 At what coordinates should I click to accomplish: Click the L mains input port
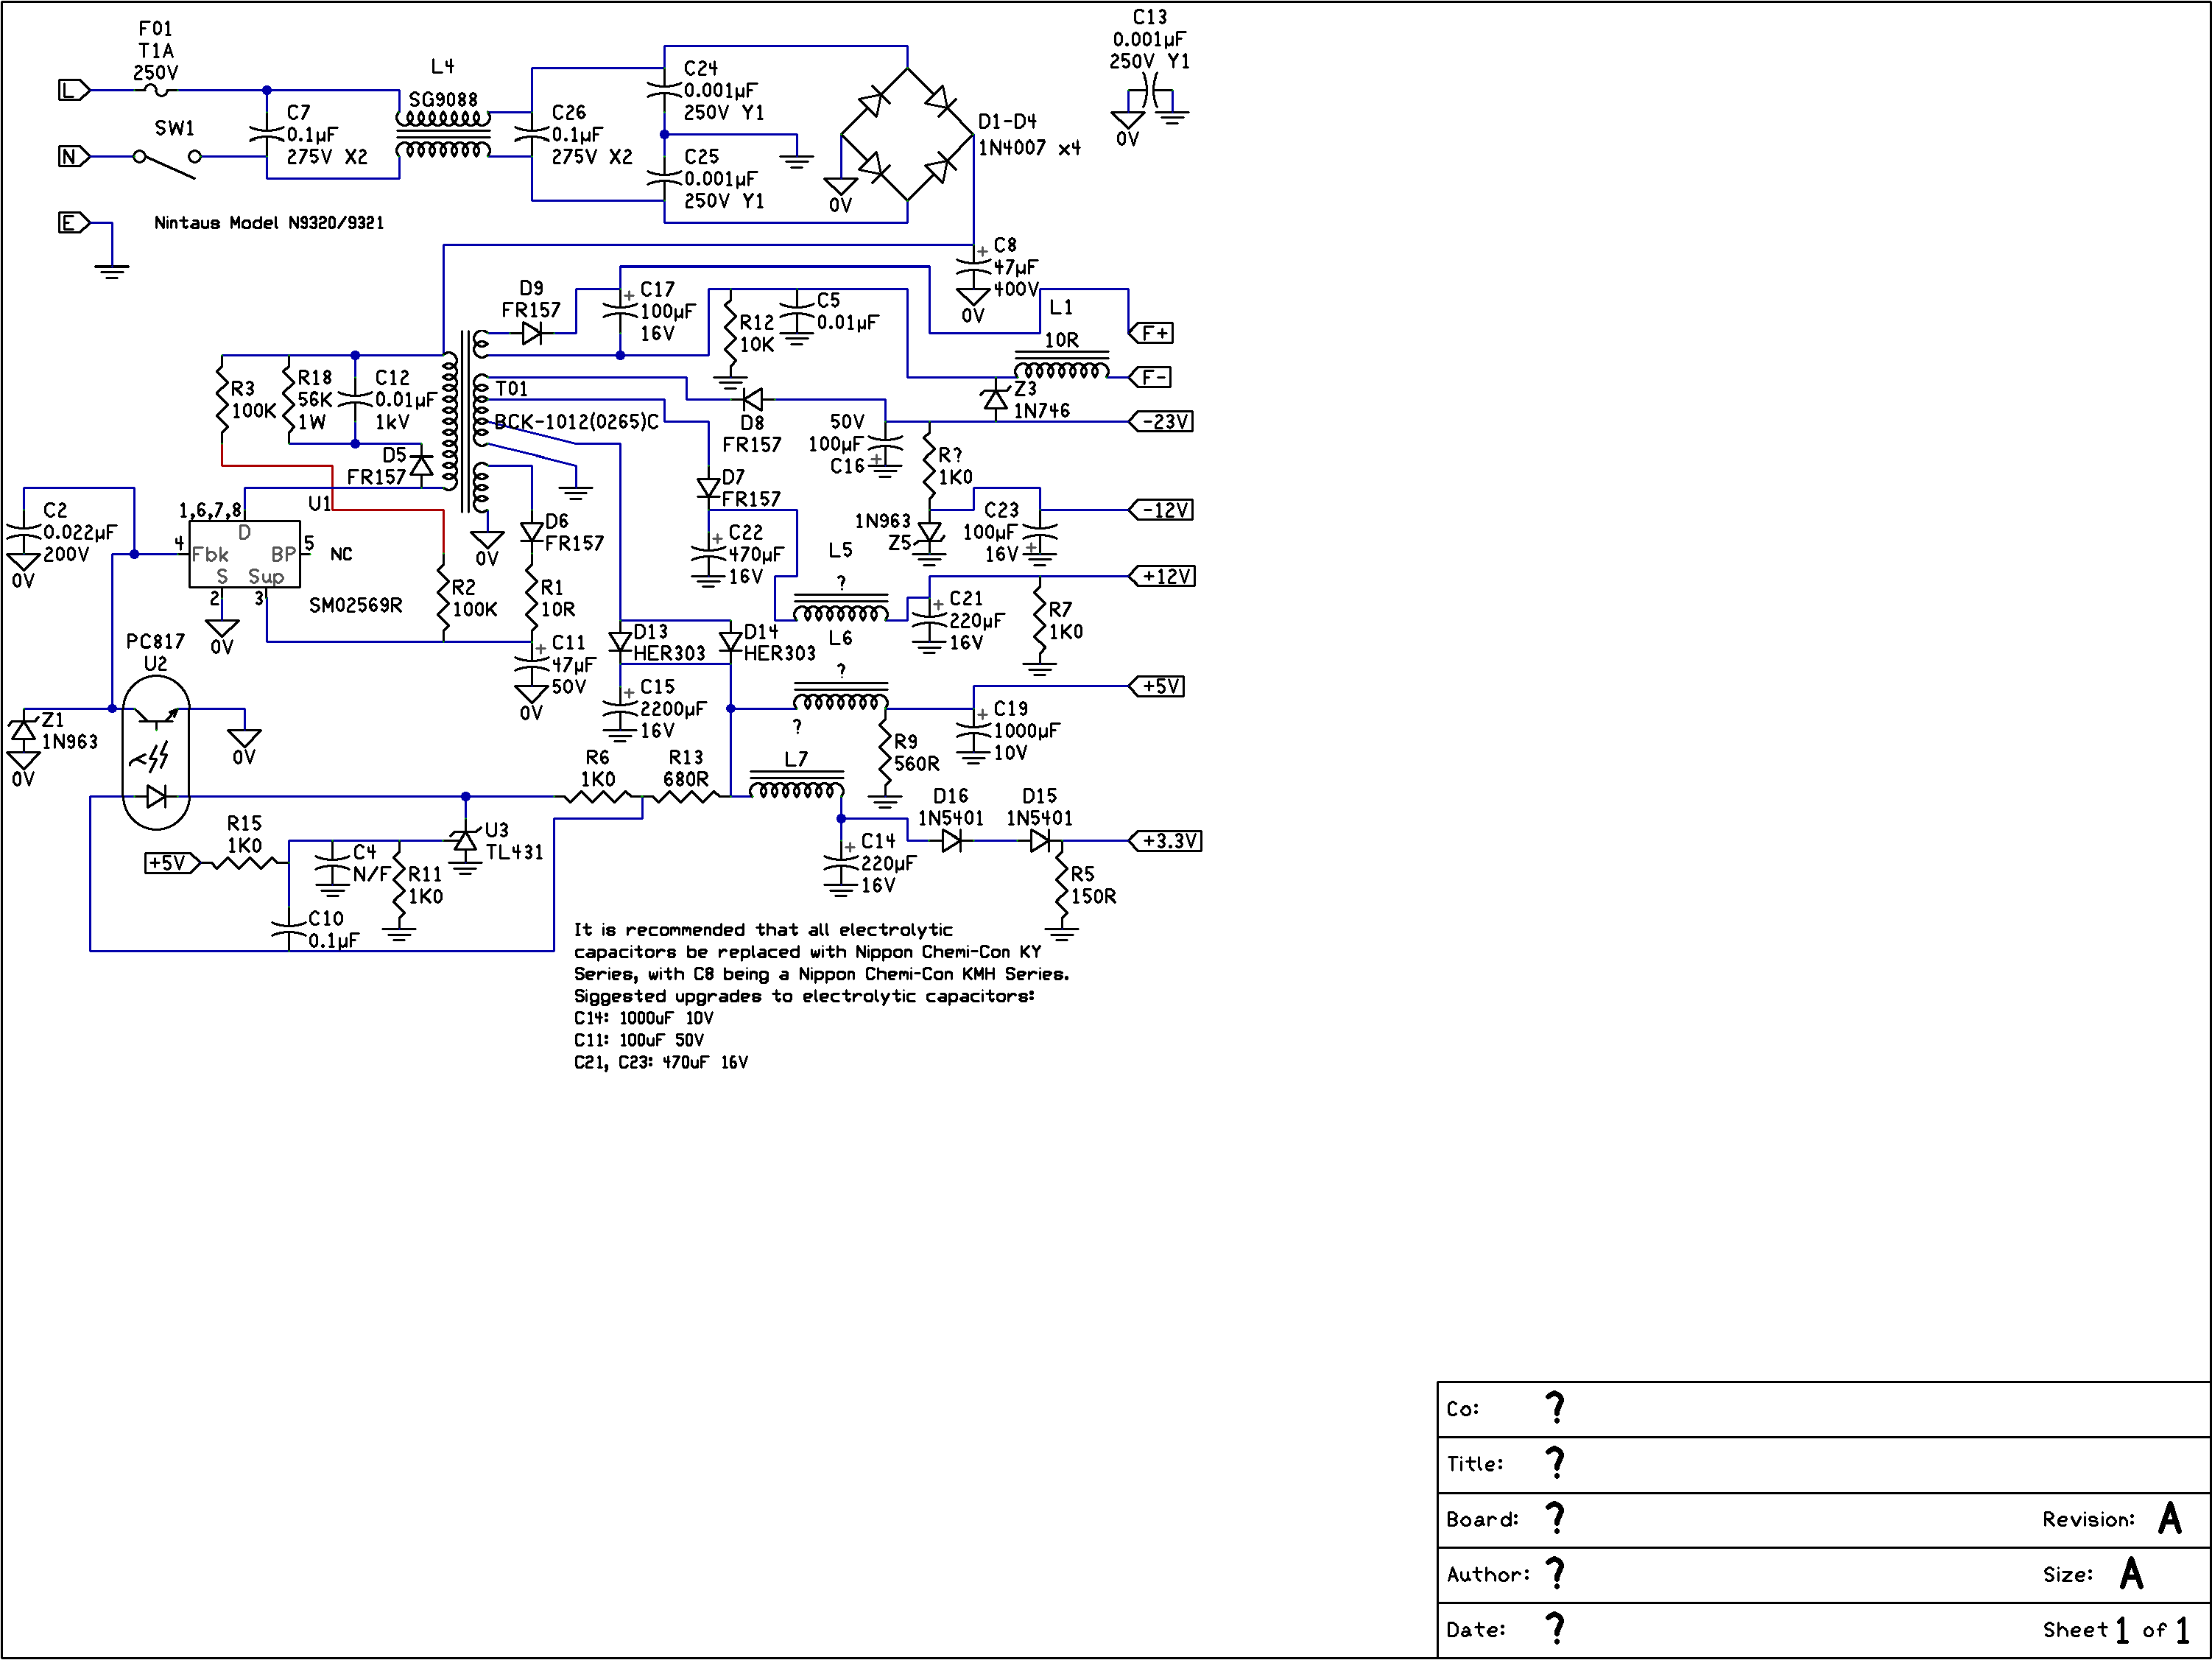click(x=74, y=90)
